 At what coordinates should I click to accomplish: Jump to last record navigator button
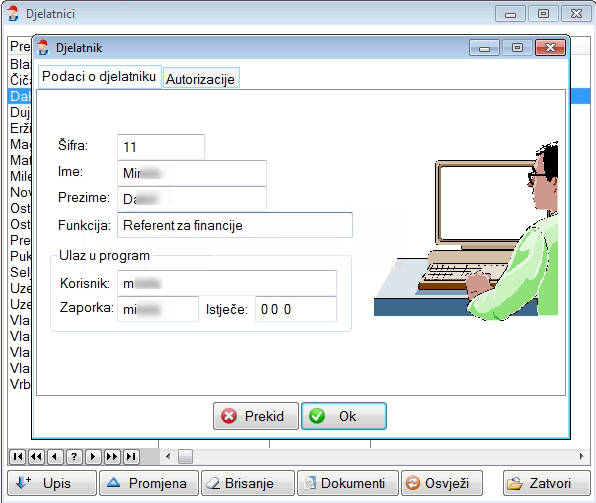point(131,456)
